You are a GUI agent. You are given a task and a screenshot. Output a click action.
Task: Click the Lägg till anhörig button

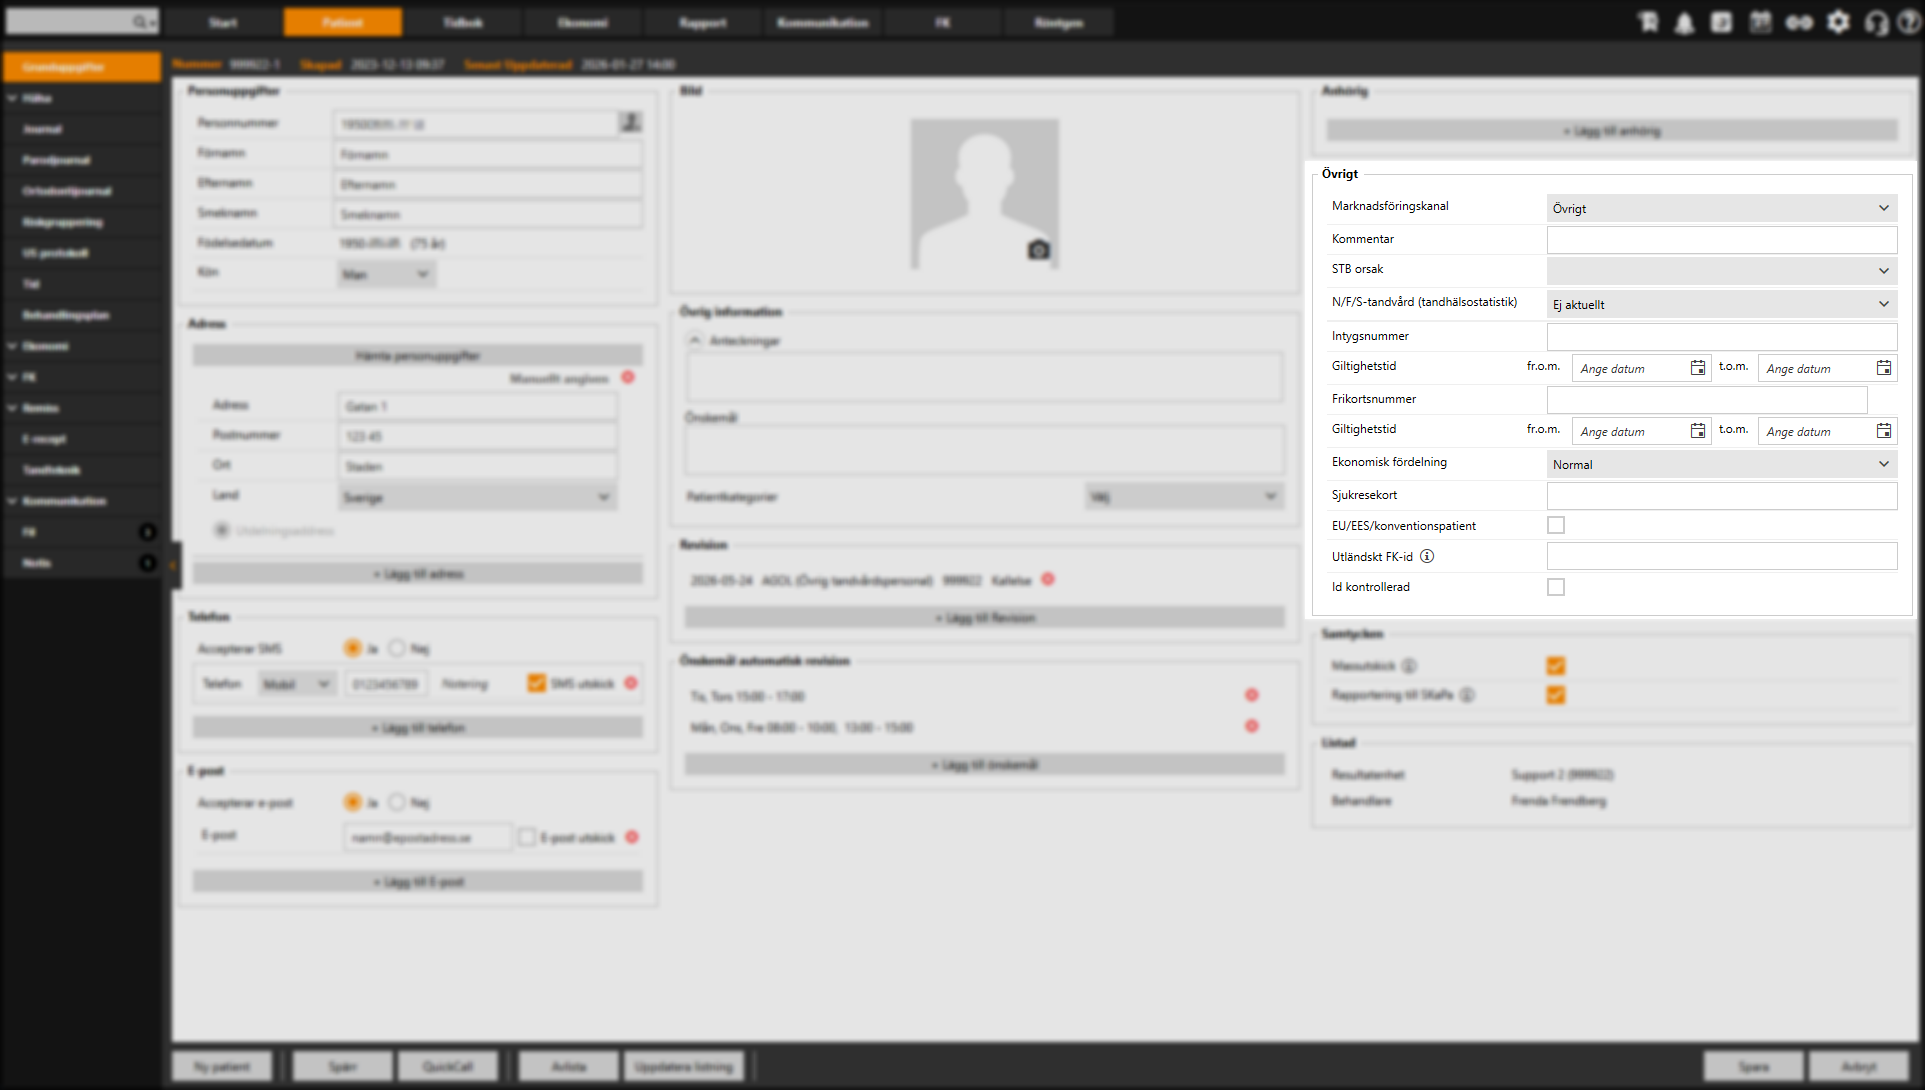[x=1611, y=131]
